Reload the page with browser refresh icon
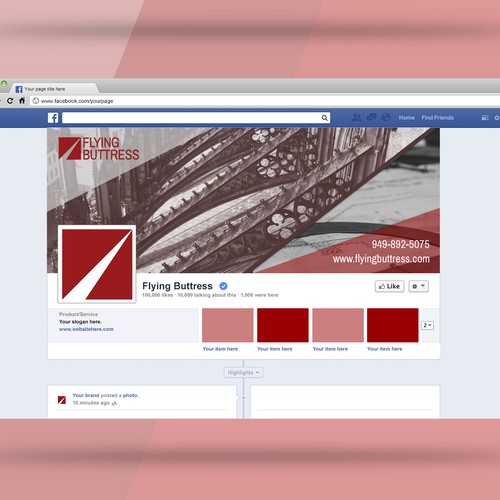The image size is (500, 500). [x=10, y=101]
